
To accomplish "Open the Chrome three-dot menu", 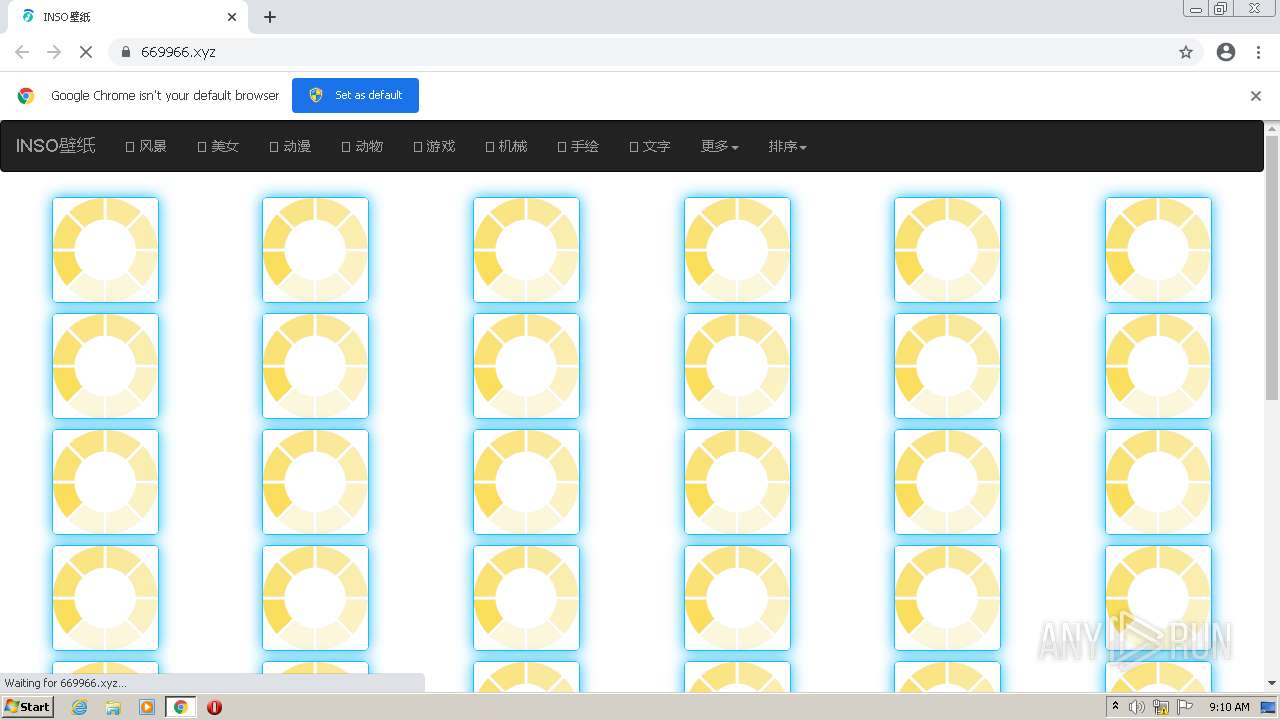I will 1258,52.
